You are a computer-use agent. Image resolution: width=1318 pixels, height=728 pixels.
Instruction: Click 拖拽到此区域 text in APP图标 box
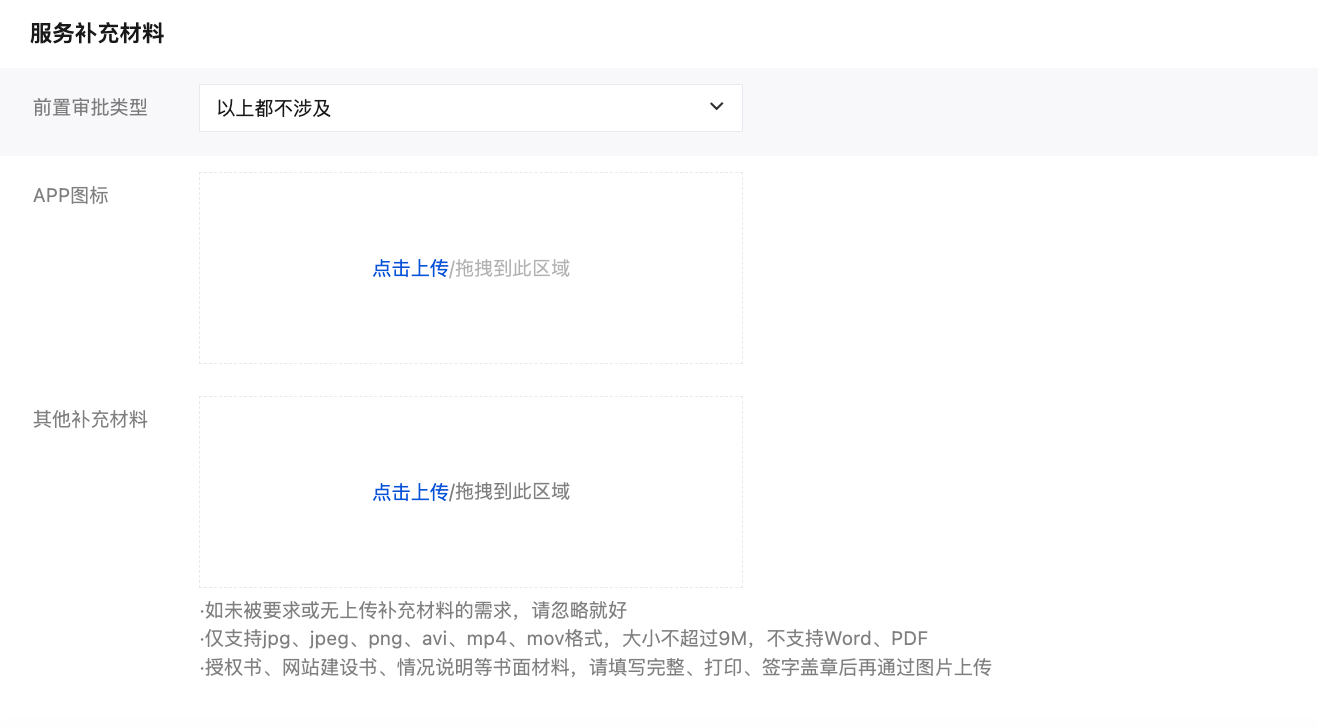click(x=513, y=268)
